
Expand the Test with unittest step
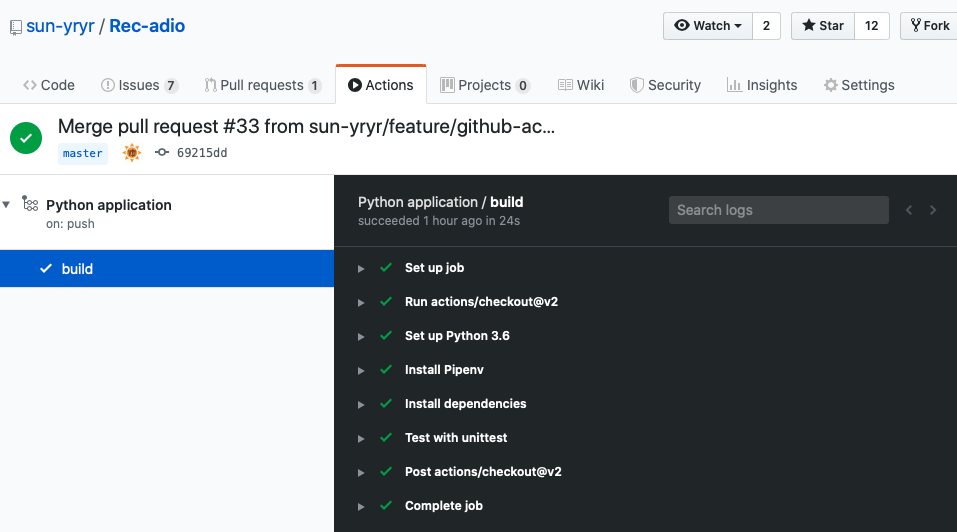[362, 438]
